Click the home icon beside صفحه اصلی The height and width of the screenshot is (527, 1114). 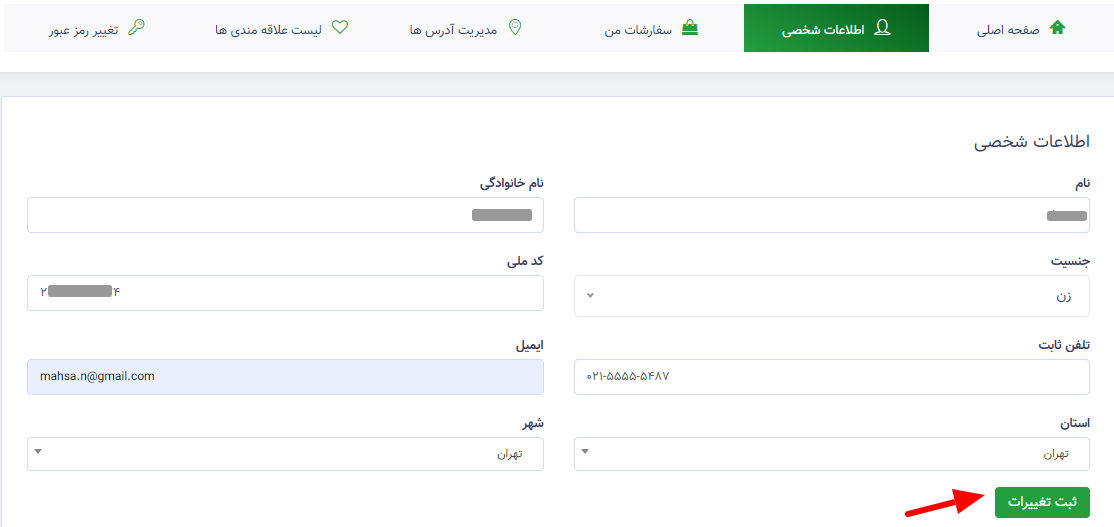click(x=1058, y=28)
